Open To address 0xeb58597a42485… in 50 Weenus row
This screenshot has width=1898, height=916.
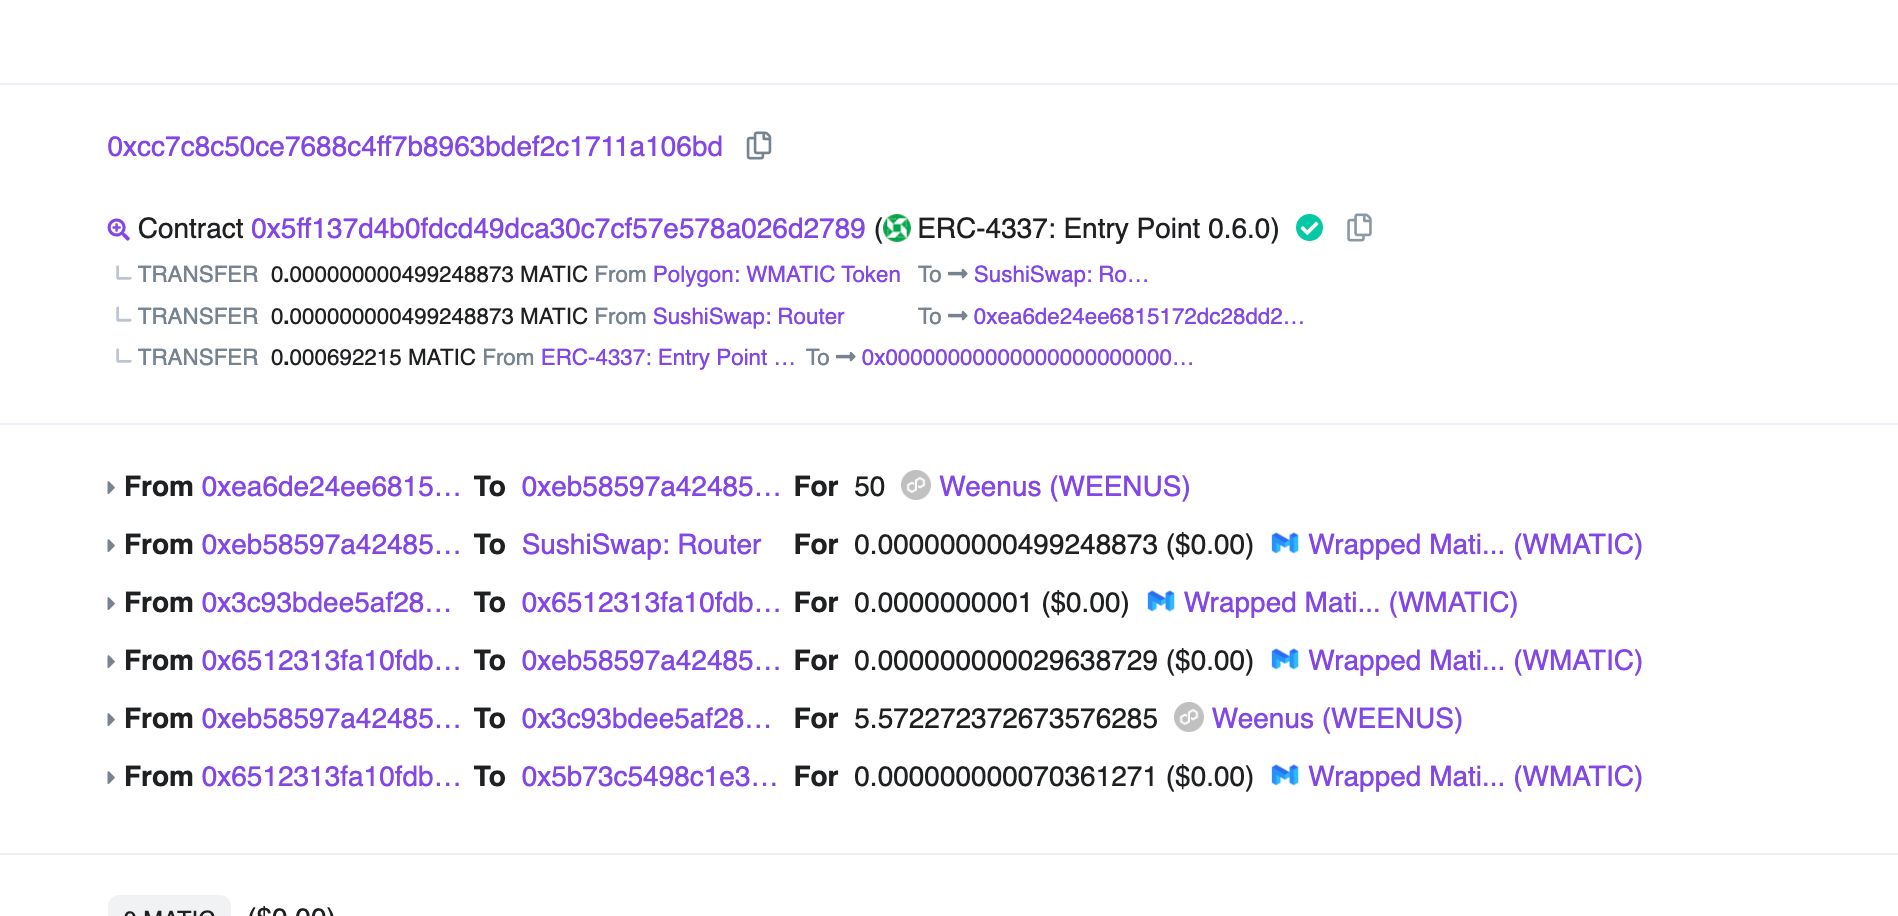click(651, 486)
